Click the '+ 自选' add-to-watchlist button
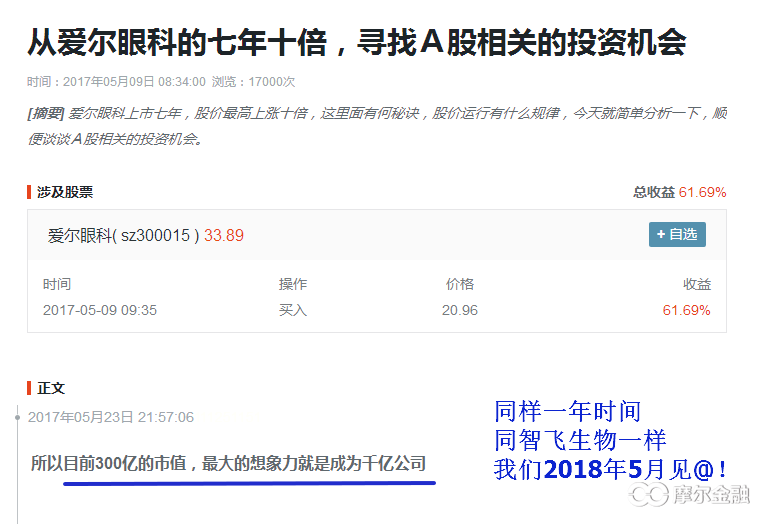The image size is (765, 524). (677, 235)
